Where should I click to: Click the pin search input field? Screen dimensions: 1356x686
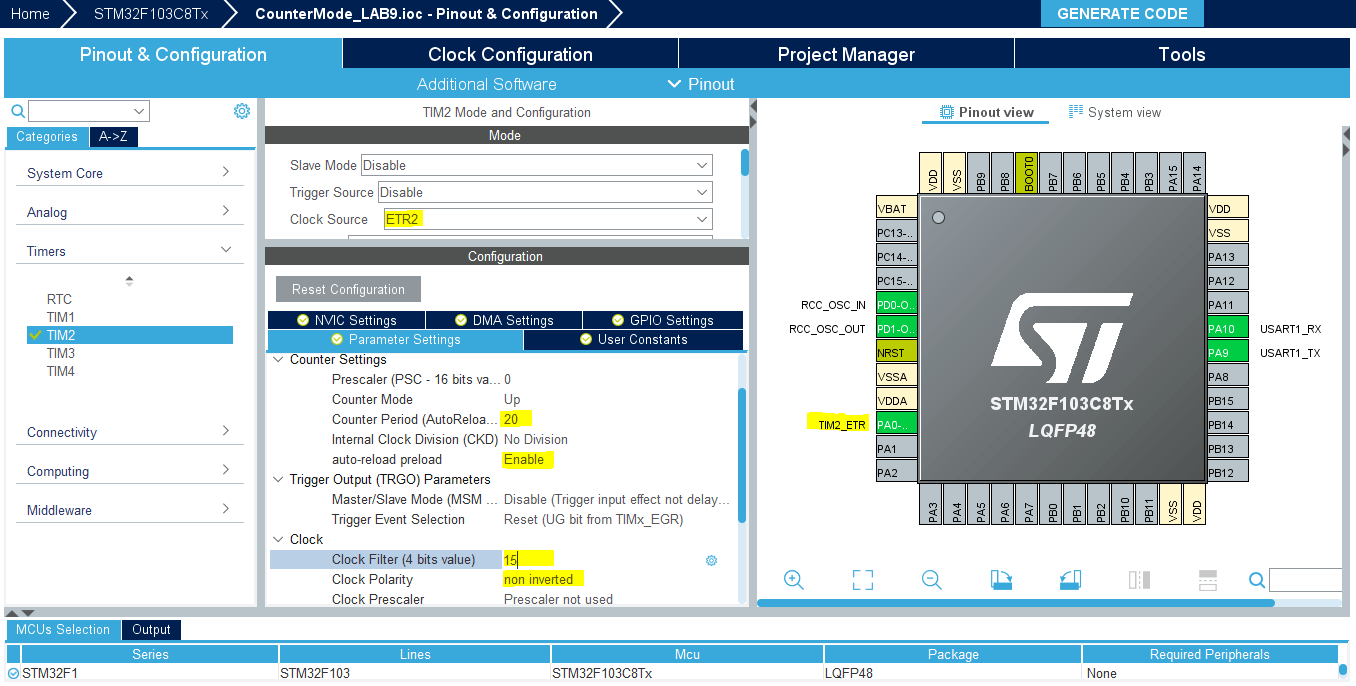coord(1305,580)
